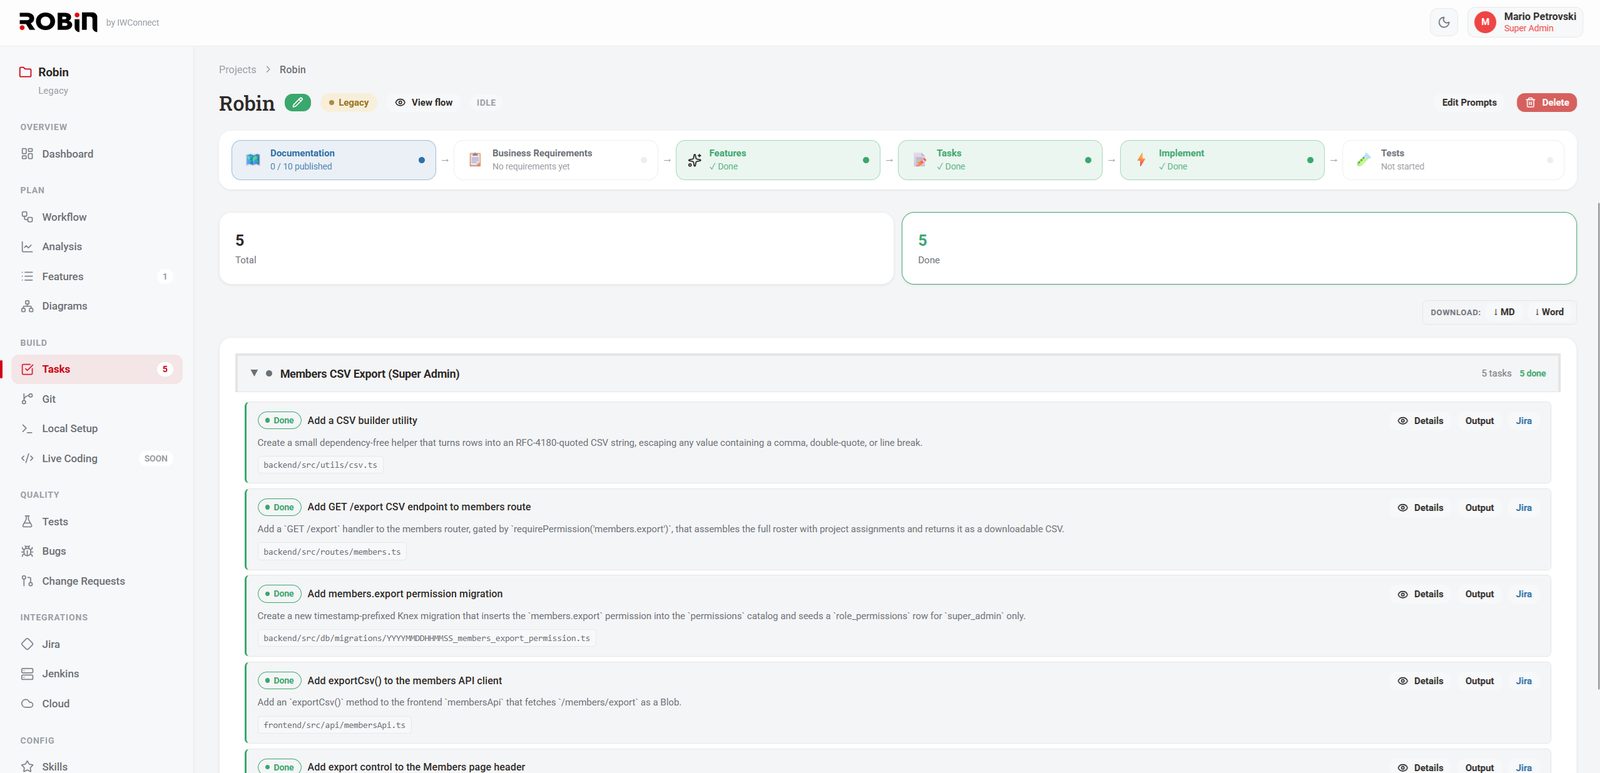Click Edit Prompts
Viewport: 1600px width, 773px height.
(1469, 102)
